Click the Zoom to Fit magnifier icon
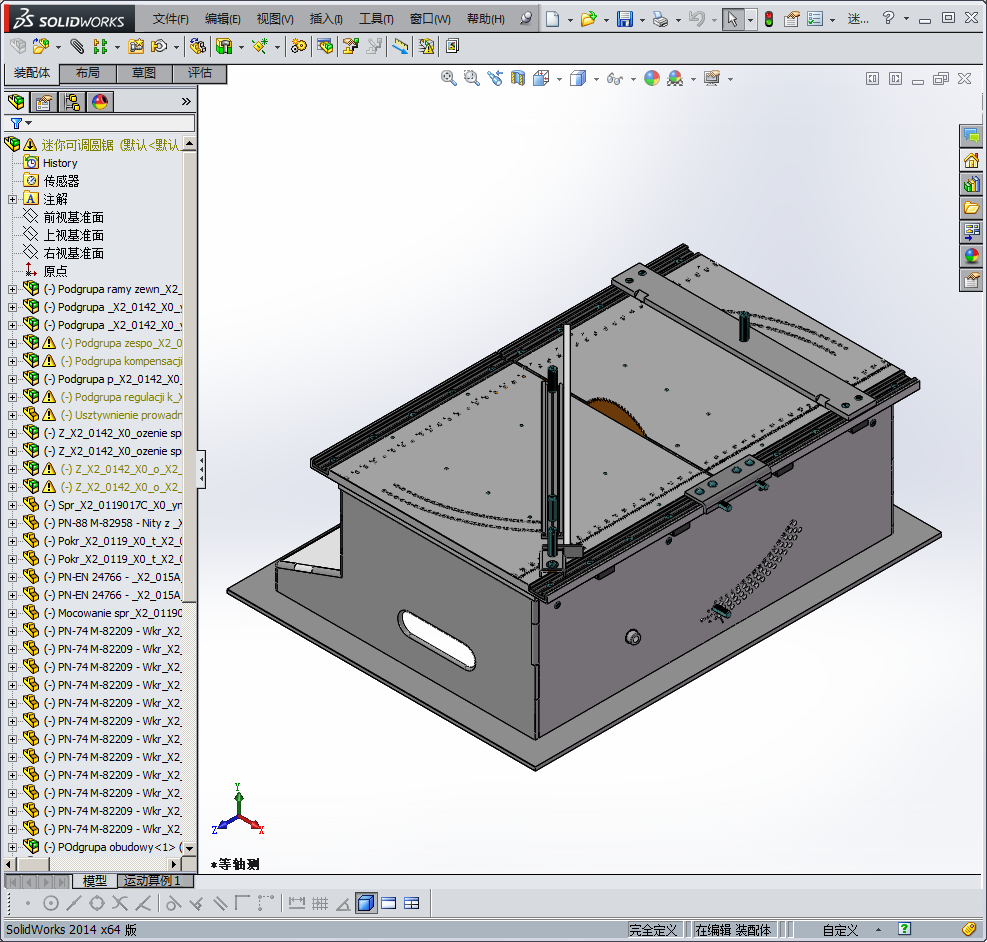The width and height of the screenshot is (987, 942). (x=449, y=78)
